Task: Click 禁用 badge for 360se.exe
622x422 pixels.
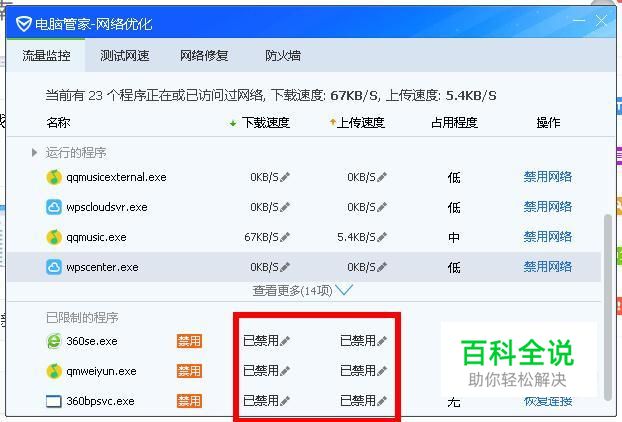Action: click(x=189, y=341)
